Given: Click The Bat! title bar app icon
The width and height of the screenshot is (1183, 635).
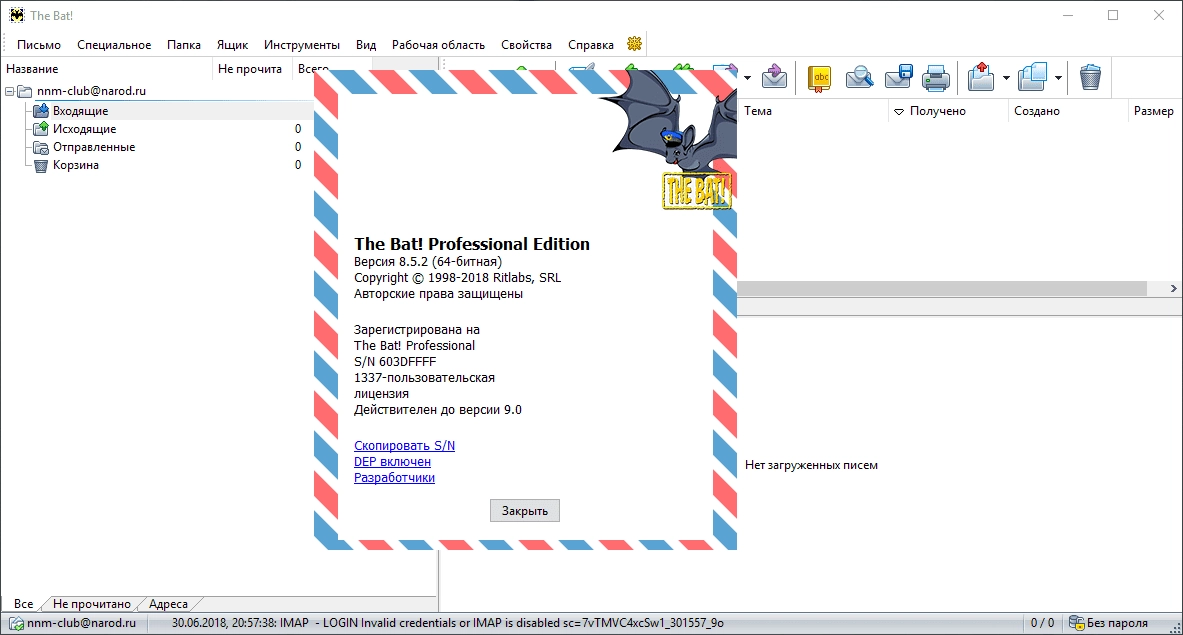Looking at the screenshot, I should click(17, 15).
